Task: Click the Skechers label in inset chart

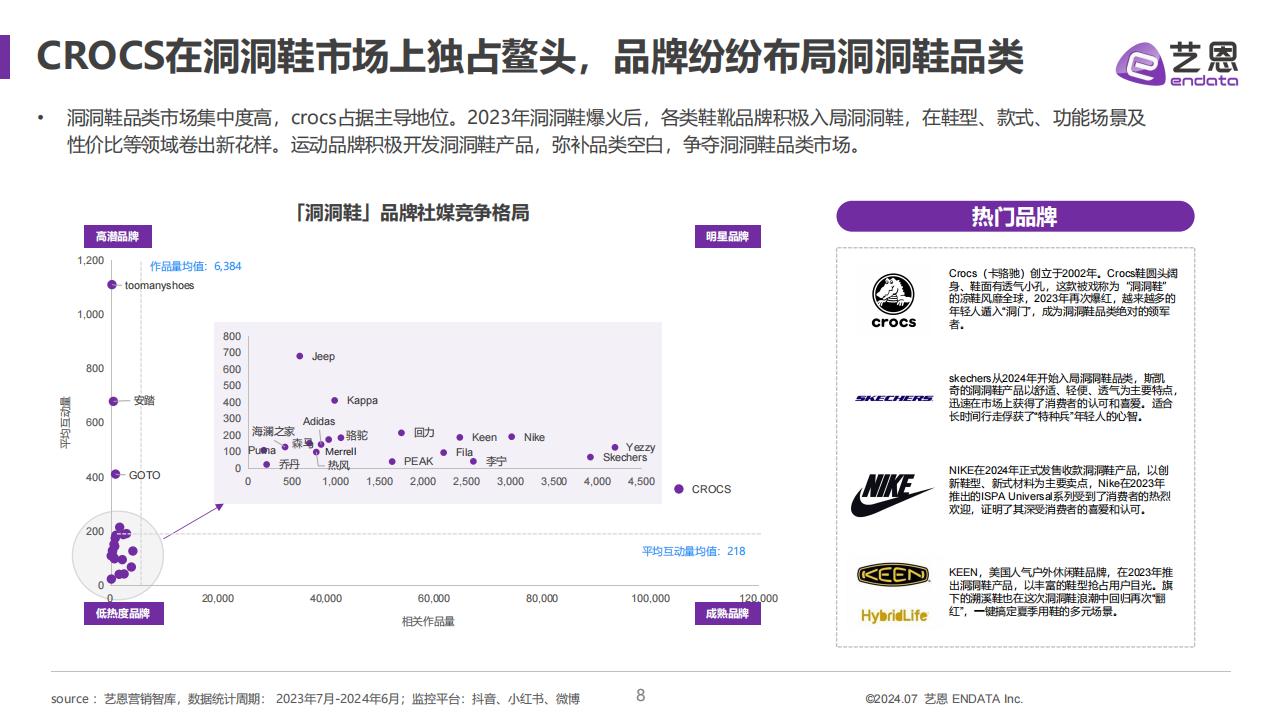Action: point(625,458)
